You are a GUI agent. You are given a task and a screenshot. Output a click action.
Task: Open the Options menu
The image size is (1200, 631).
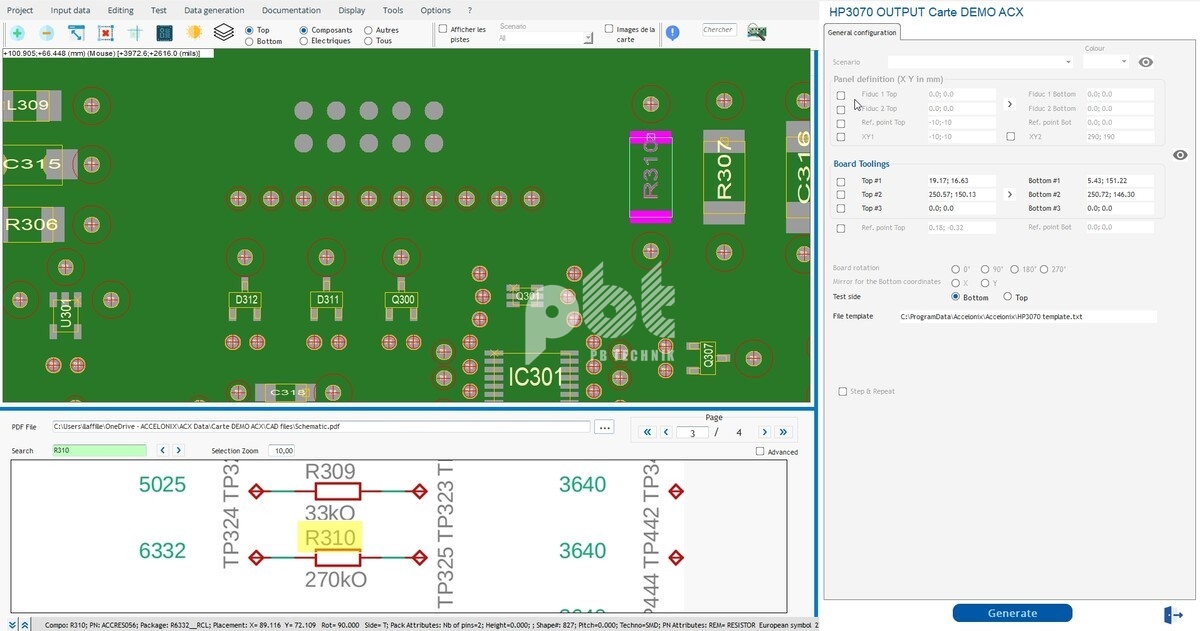(x=435, y=10)
